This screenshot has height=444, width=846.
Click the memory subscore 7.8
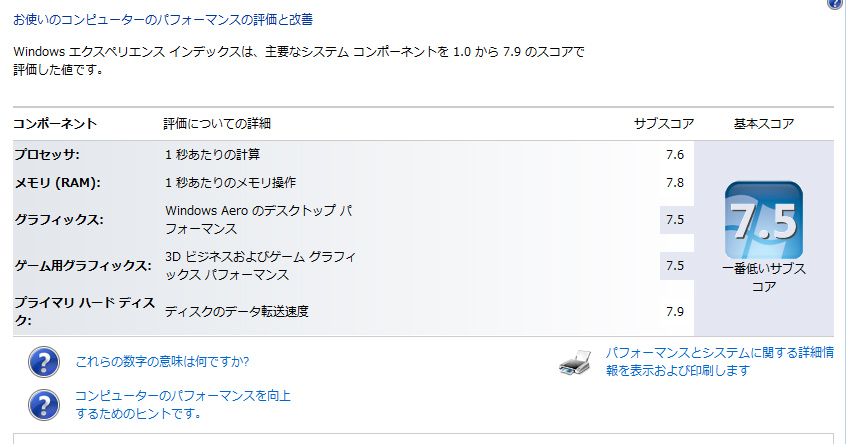674,183
